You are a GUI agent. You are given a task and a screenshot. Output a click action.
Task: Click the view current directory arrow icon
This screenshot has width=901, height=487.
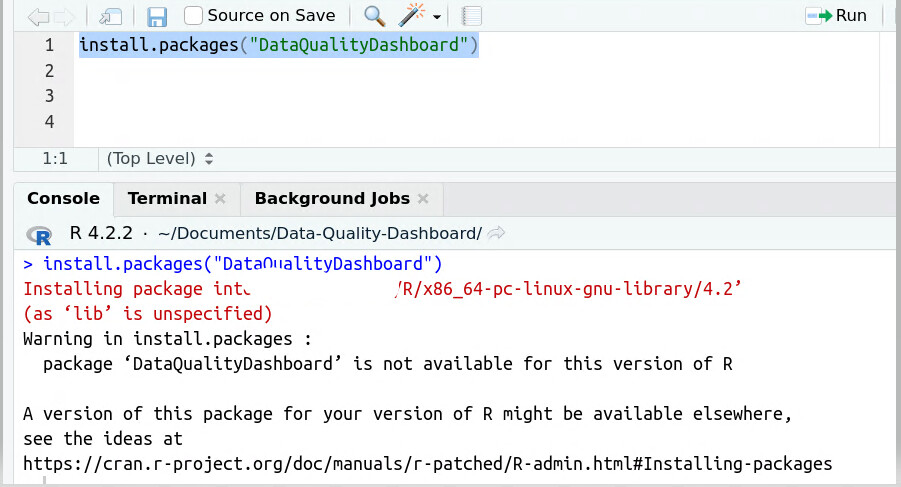(x=497, y=233)
